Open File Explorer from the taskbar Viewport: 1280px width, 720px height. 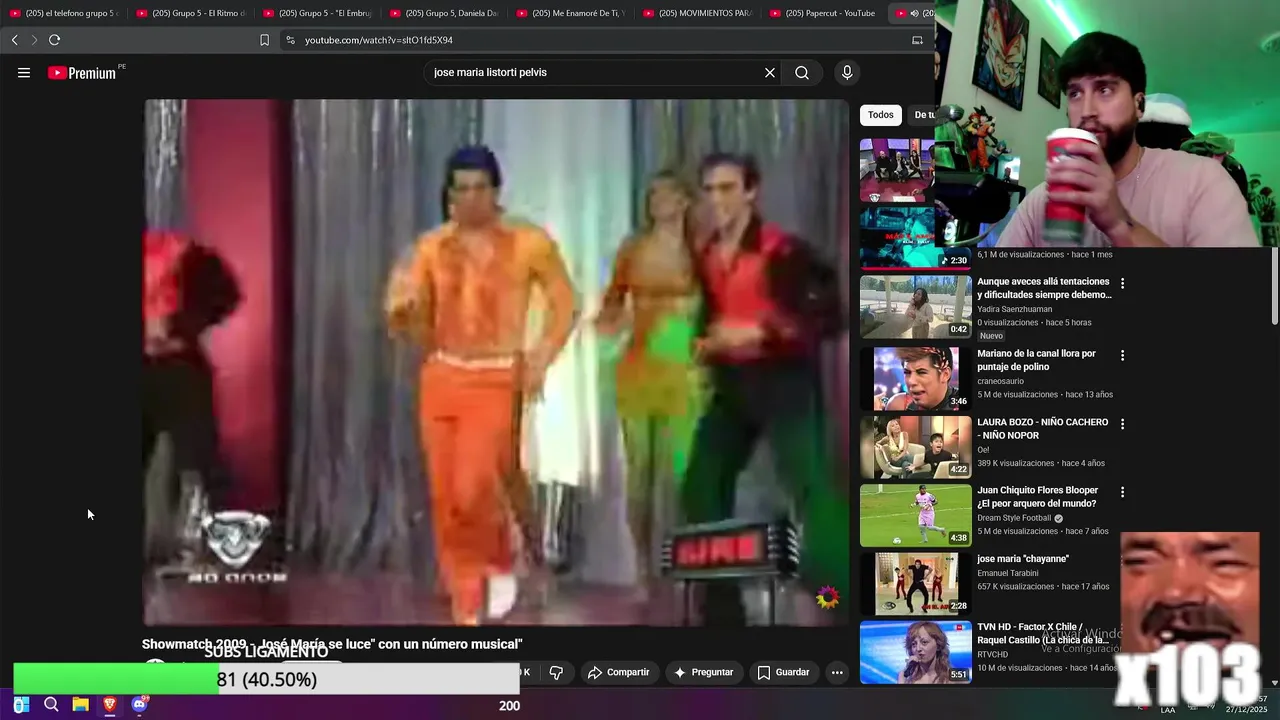80,705
